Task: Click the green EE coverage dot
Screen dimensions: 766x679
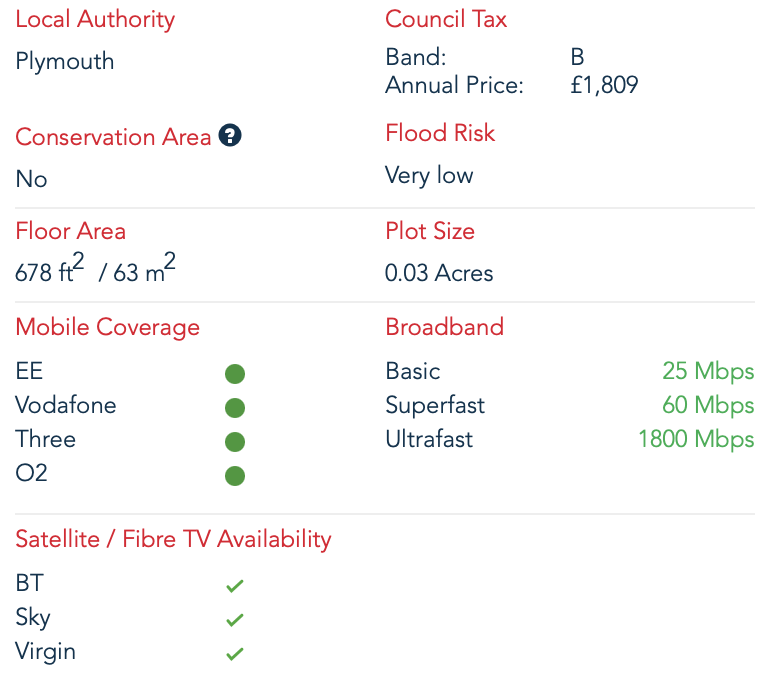Action: pyautogui.click(x=235, y=374)
